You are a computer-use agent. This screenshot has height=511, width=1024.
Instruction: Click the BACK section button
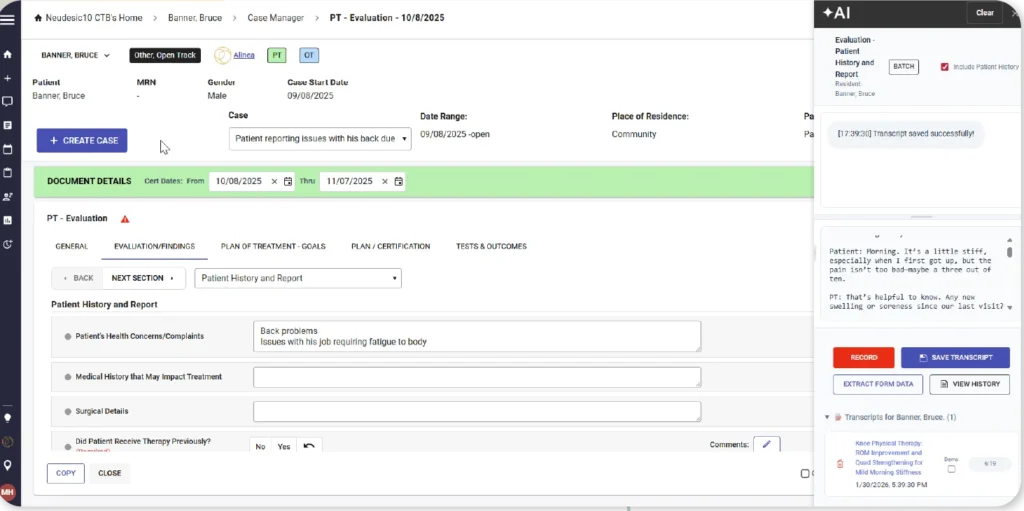[78, 278]
